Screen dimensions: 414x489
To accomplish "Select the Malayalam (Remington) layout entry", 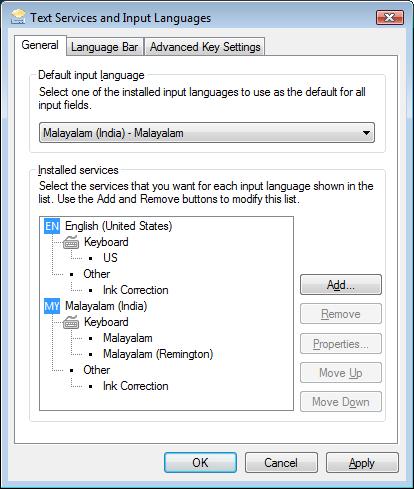I will 158,354.
